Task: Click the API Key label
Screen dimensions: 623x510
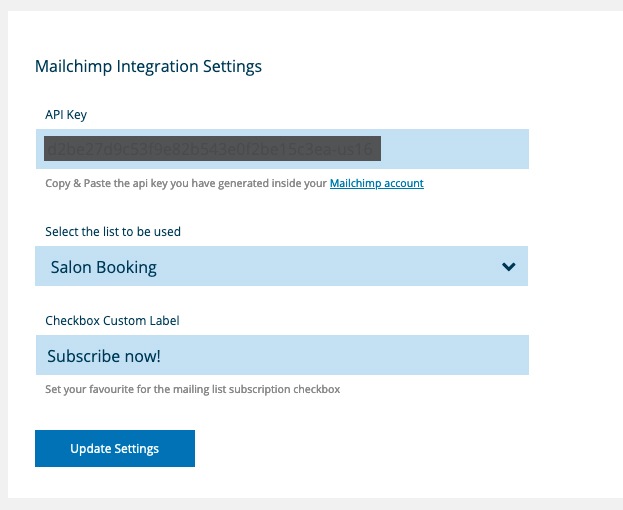Action: click(66, 115)
